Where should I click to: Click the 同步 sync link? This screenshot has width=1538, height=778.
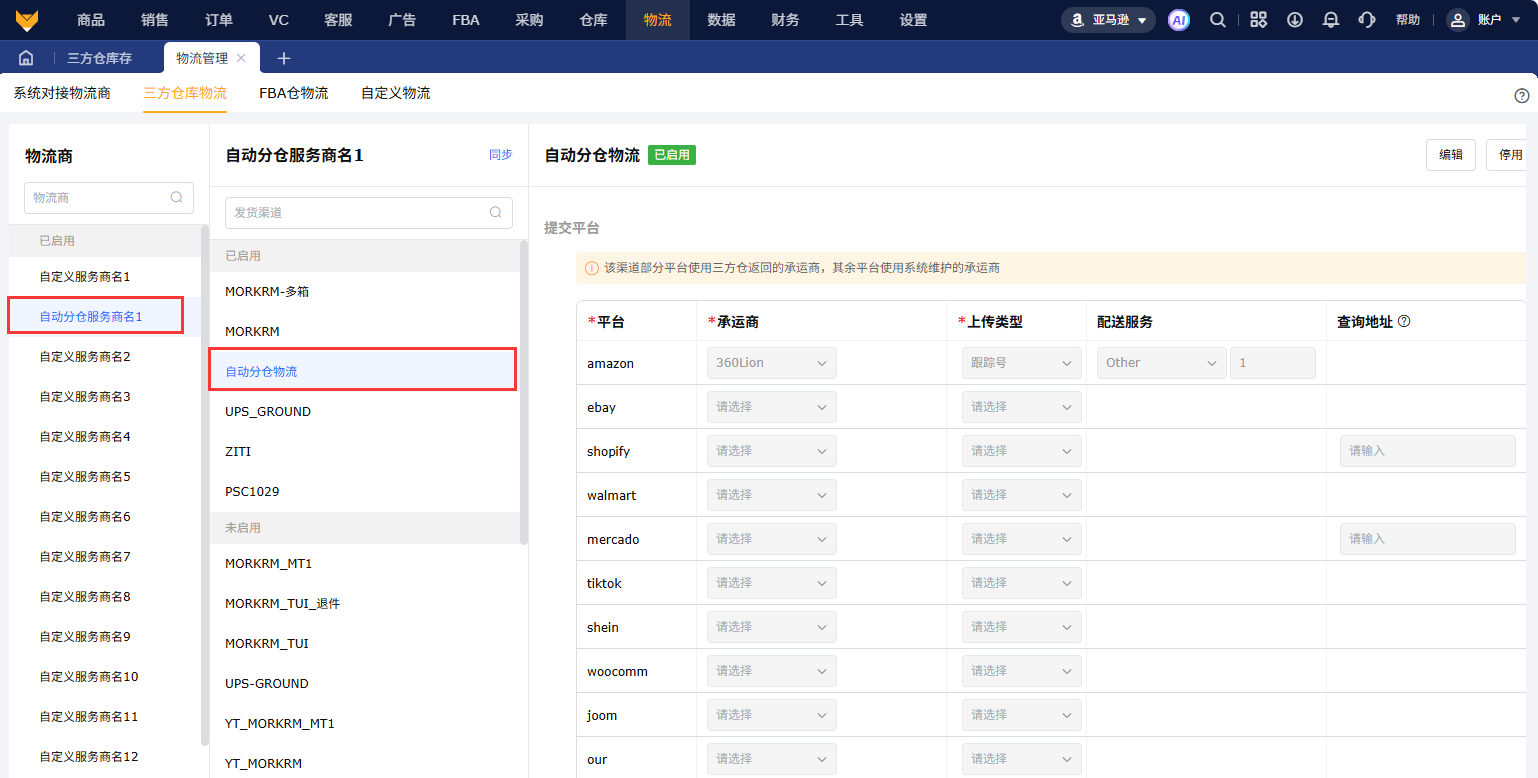pos(500,155)
